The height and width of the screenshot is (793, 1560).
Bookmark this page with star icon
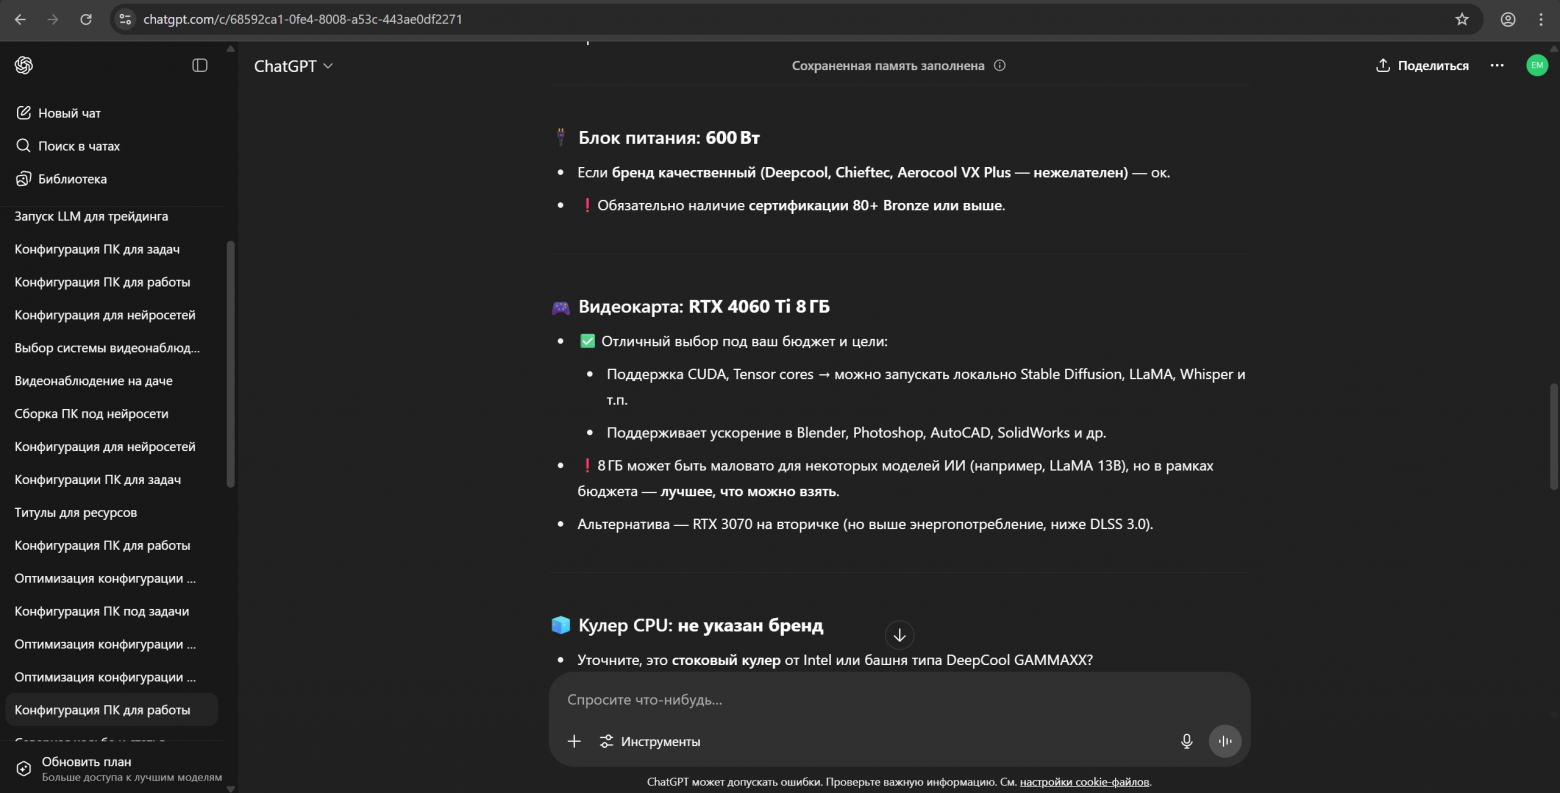1462,19
